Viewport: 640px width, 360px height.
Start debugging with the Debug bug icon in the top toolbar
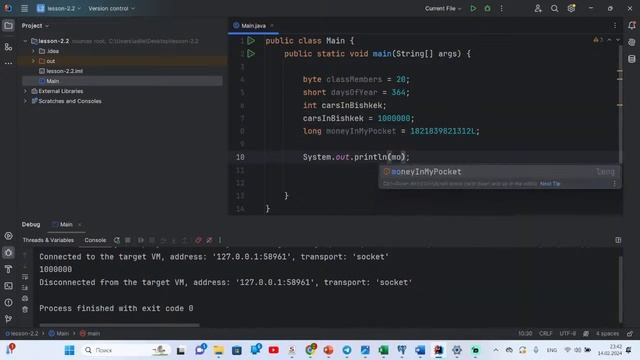pos(487,8)
